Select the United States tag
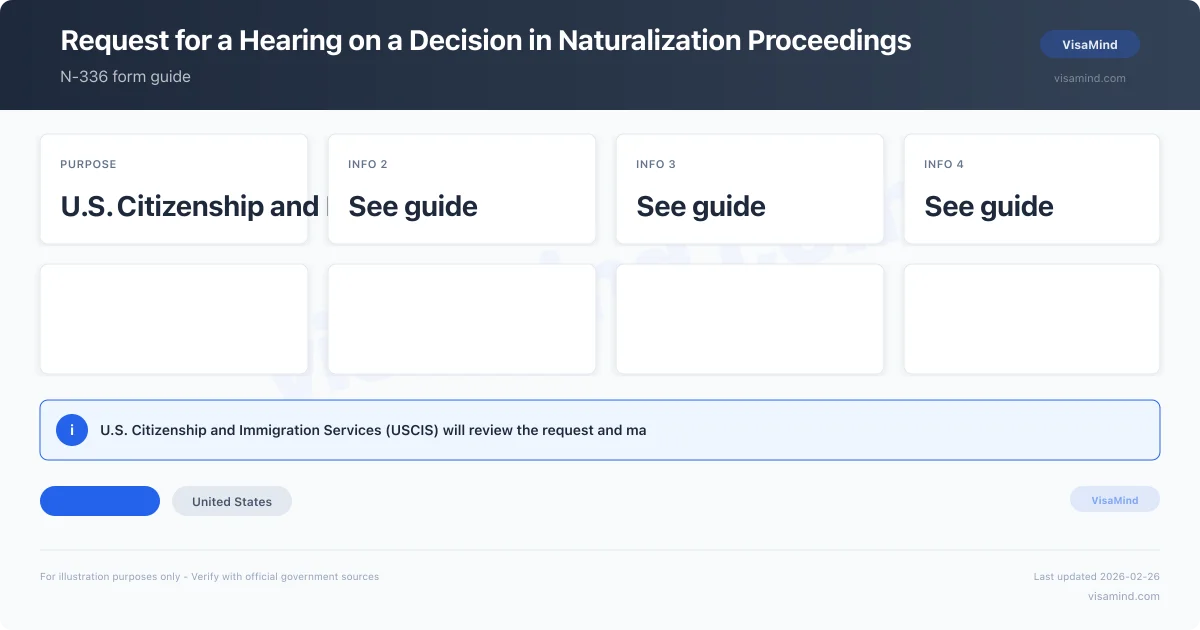The image size is (1200, 630). coord(232,501)
